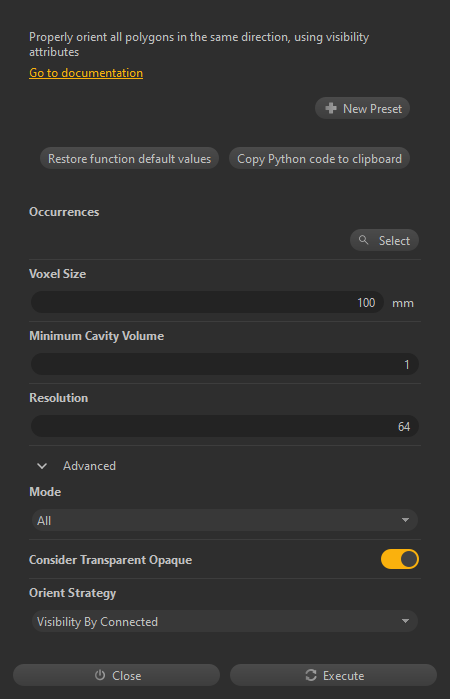Click the magnifier icon beside Select

click(363, 240)
